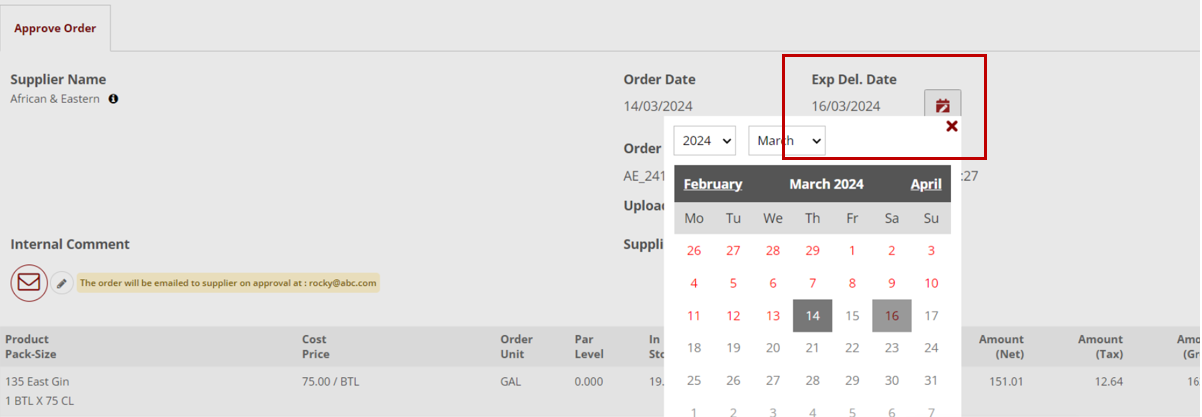Close the date picker with the red X
This screenshot has width=1202, height=417.
(952, 126)
